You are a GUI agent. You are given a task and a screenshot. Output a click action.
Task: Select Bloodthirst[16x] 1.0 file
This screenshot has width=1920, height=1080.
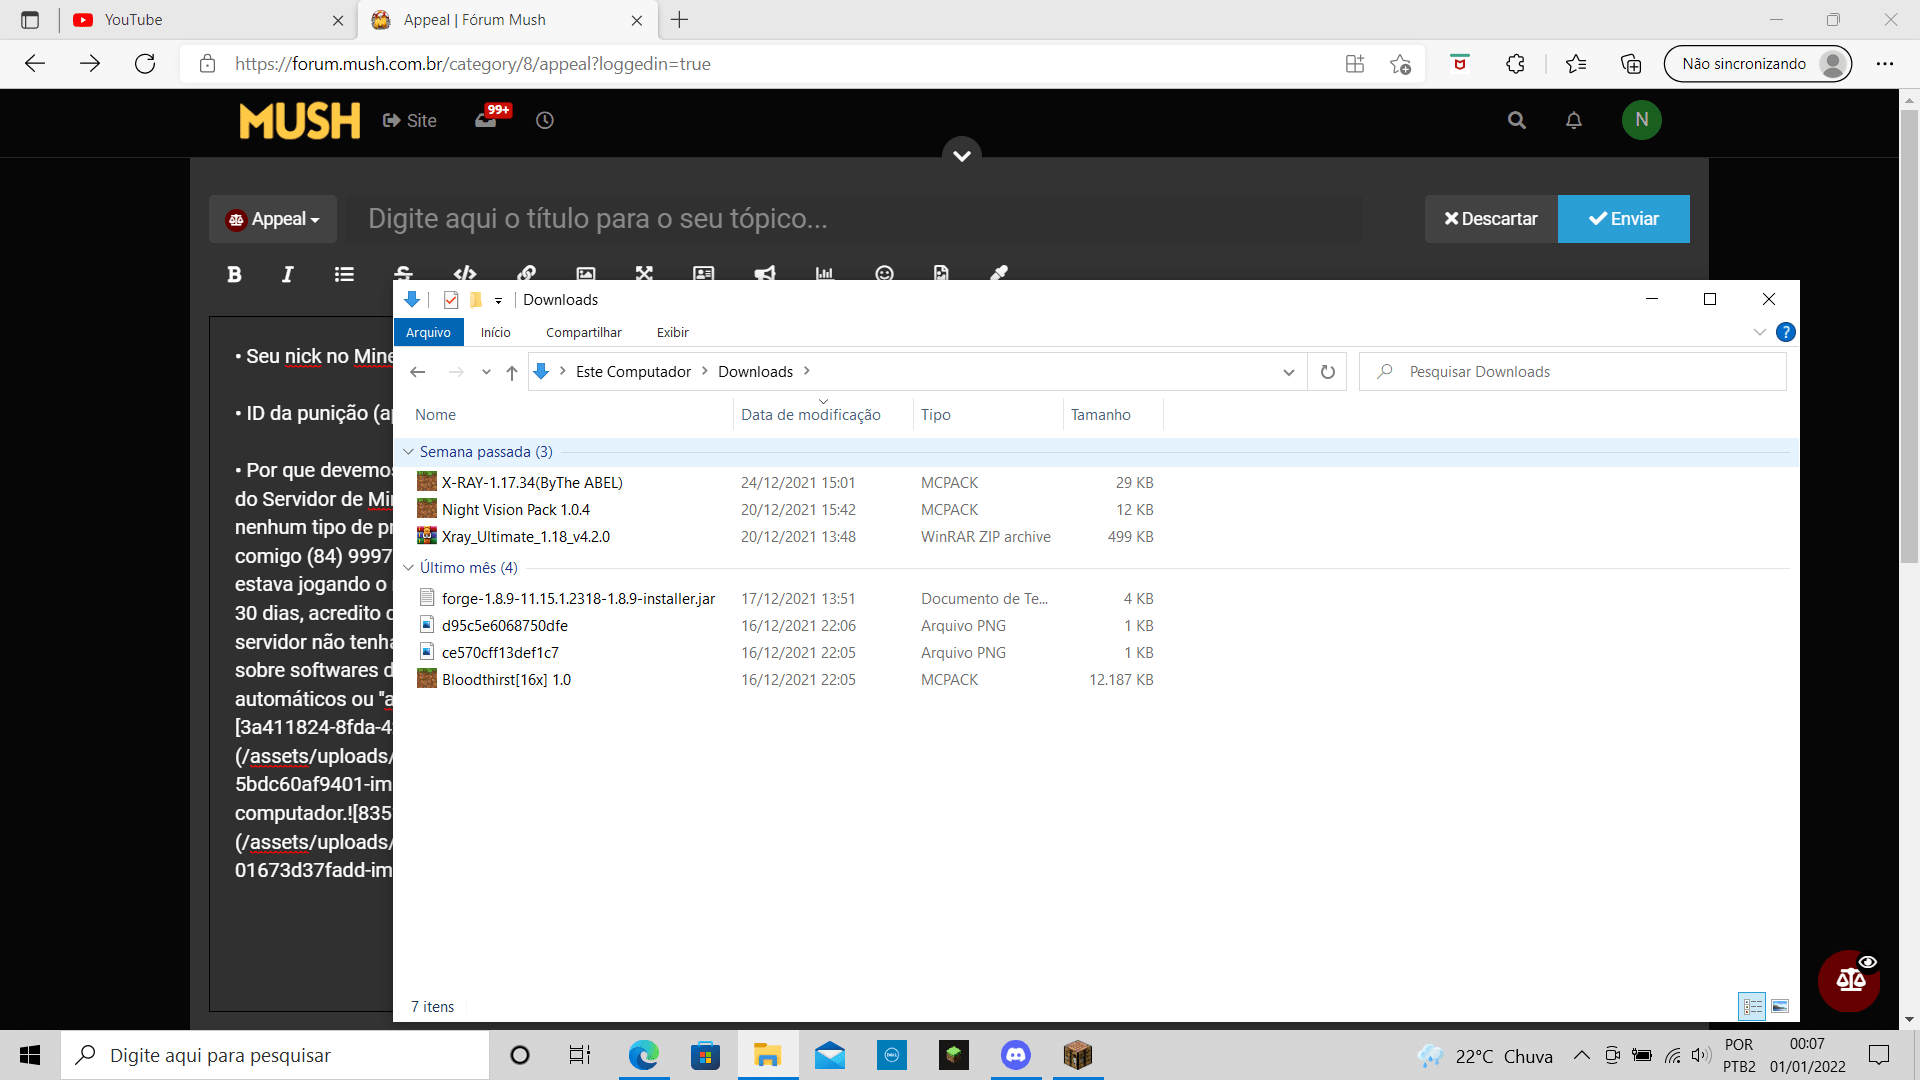(x=506, y=680)
